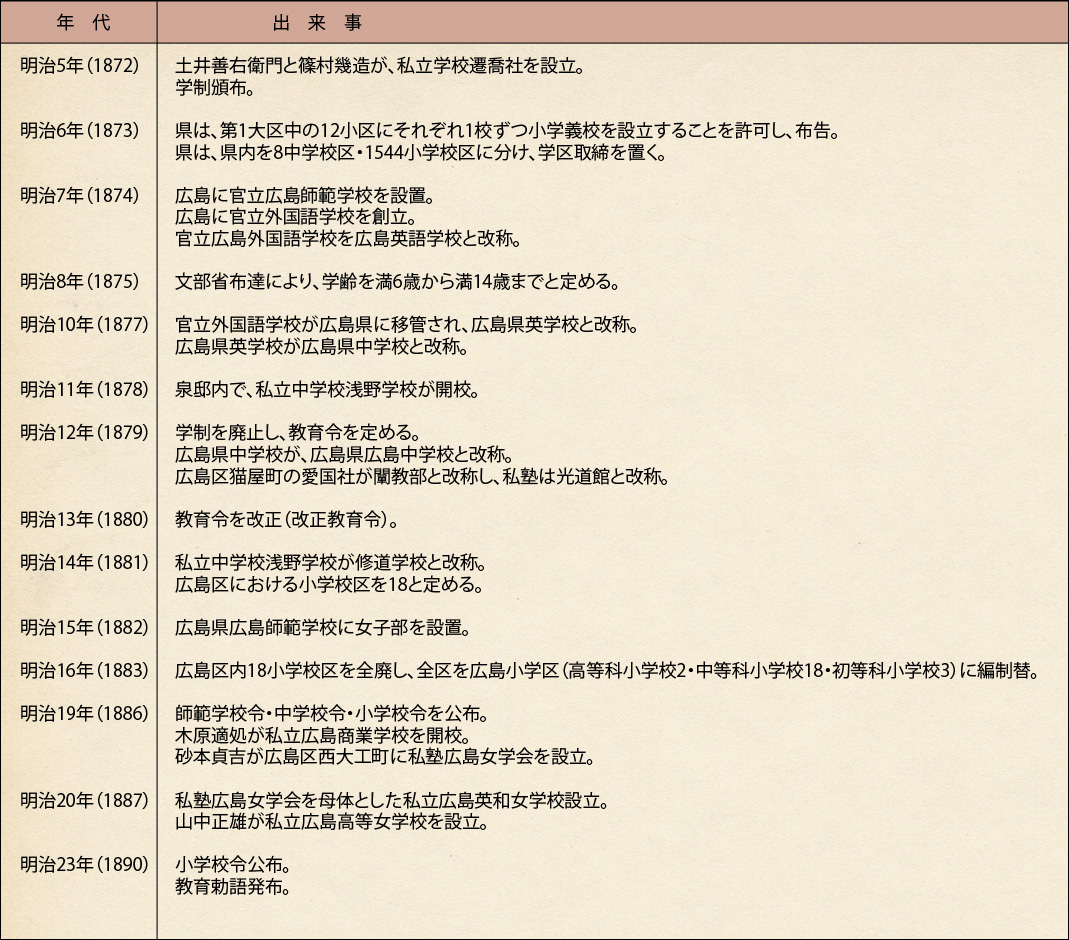Click the 浅野学校が修道学校と改称 line

click(x=331, y=563)
